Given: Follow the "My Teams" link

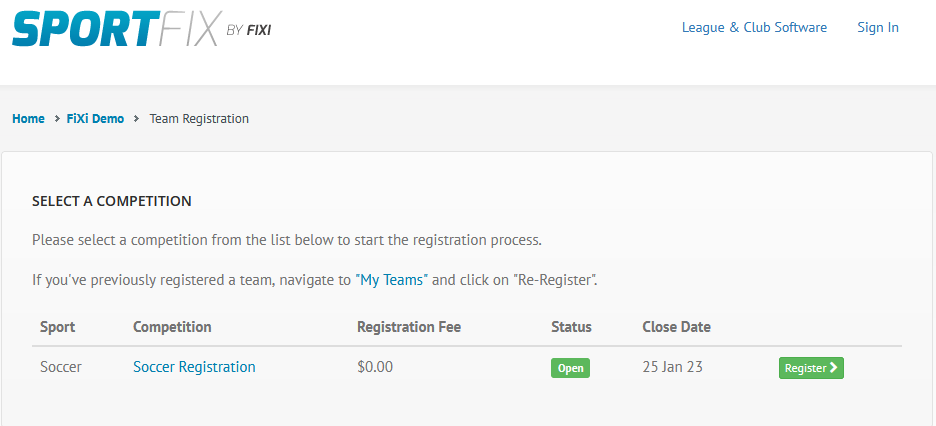Looking at the screenshot, I should click(392, 280).
